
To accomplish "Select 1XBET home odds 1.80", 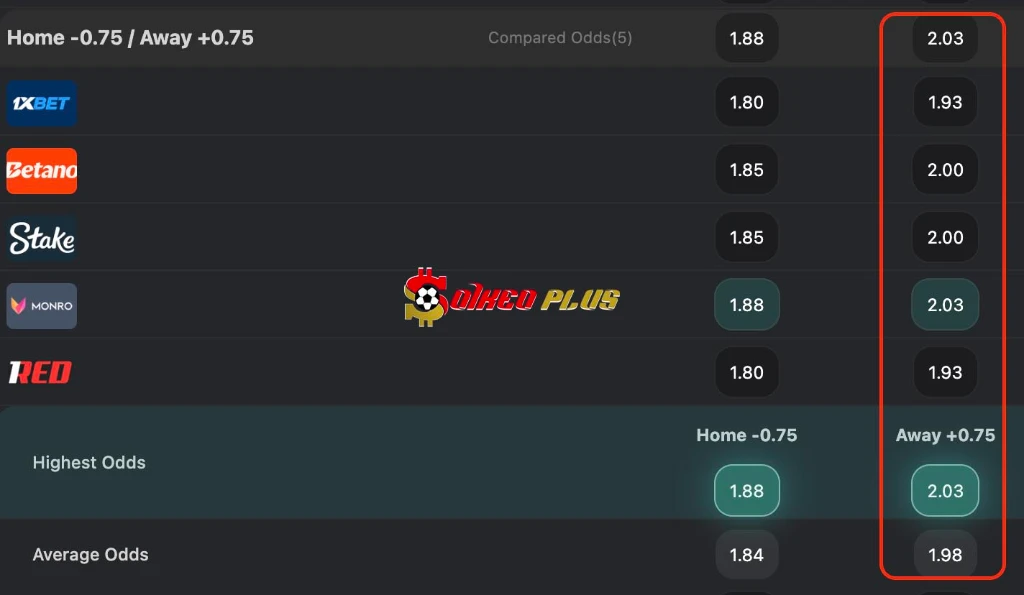I will (x=746, y=103).
